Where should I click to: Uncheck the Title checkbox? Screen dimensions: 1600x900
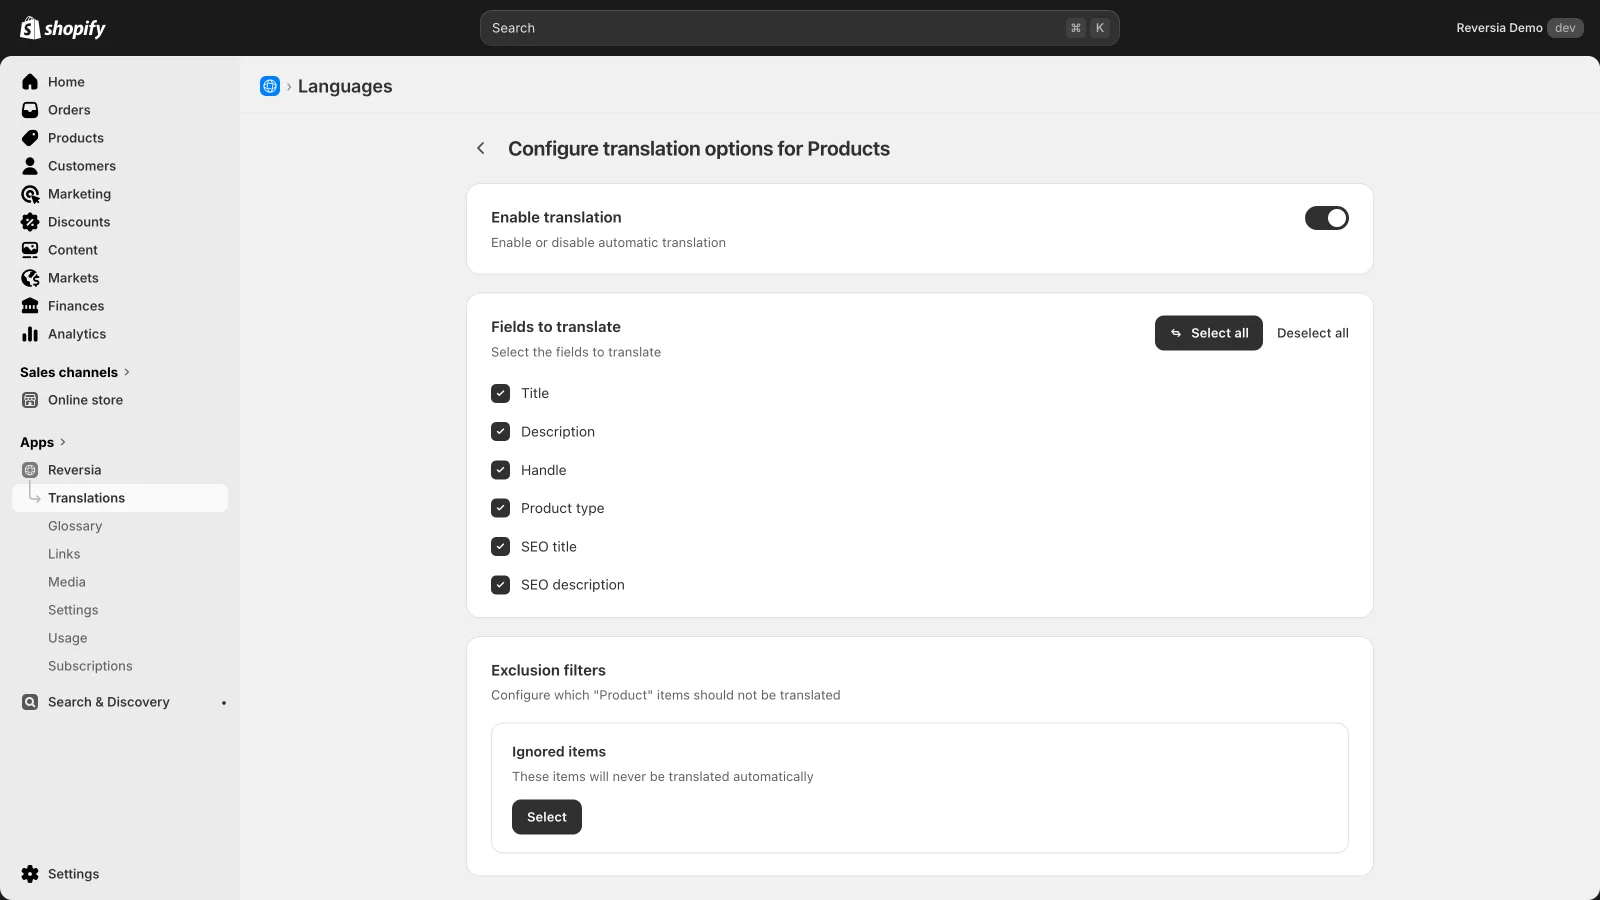(501, 393)
